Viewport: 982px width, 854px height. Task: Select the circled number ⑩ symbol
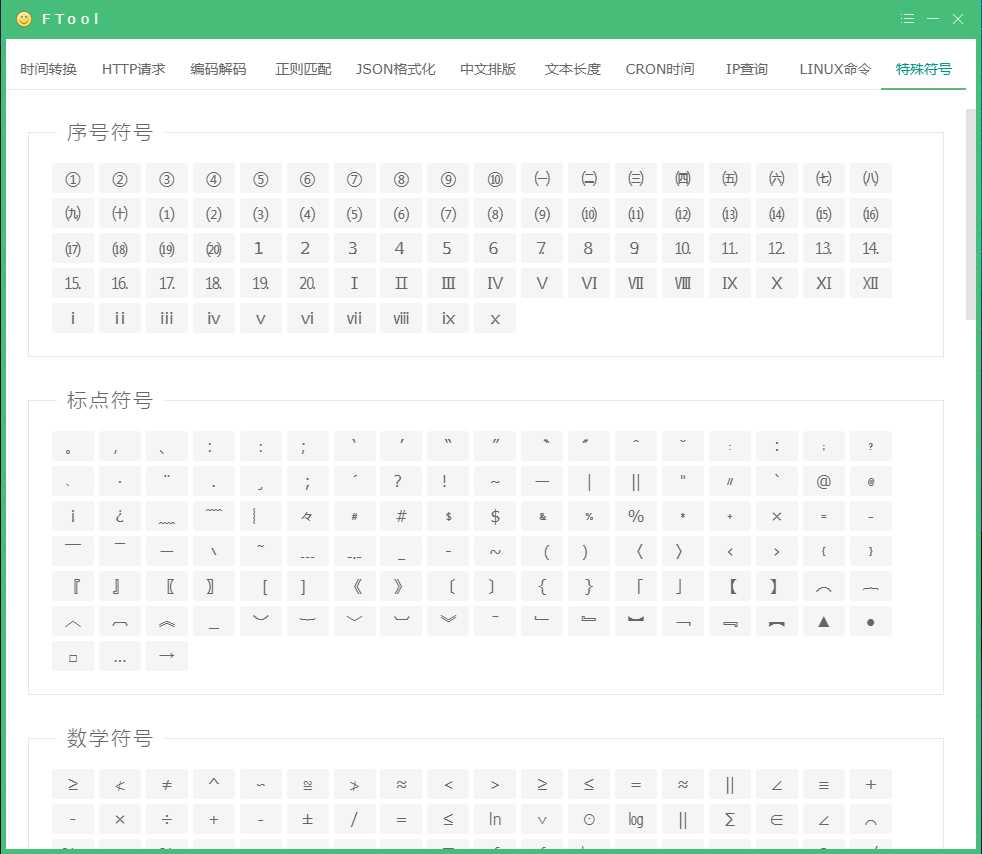click(x=495, y=179)
